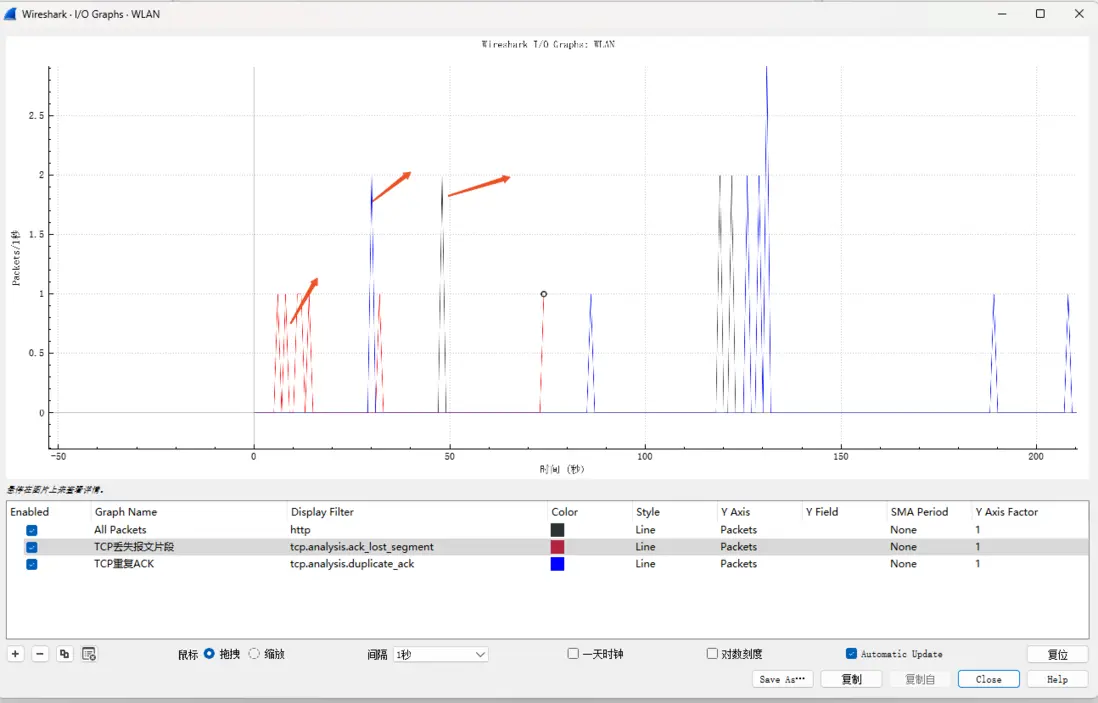Click the Display Filter column header

[x=322, y=512]
